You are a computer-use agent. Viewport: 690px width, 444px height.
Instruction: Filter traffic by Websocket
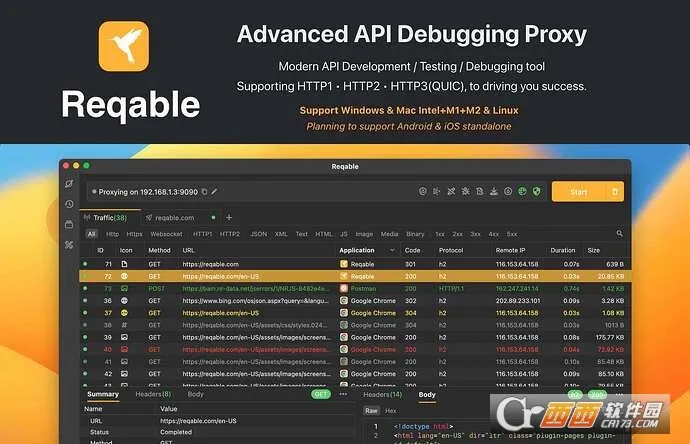pyautogui.click(x=166, y=234)
